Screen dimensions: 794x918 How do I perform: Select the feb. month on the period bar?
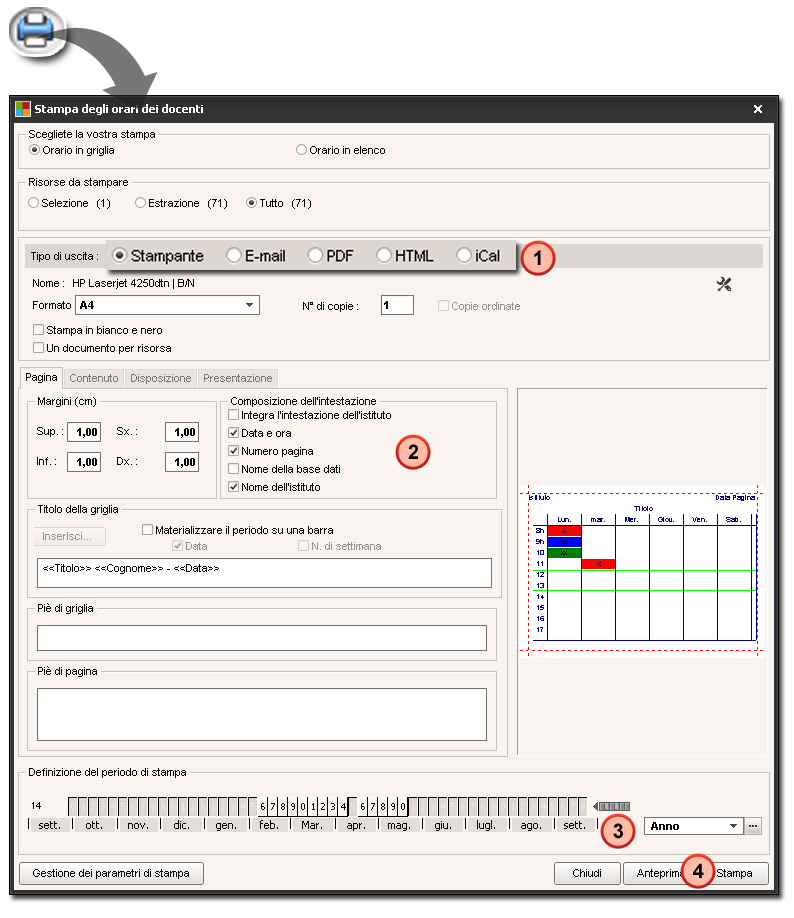(269, 825)
